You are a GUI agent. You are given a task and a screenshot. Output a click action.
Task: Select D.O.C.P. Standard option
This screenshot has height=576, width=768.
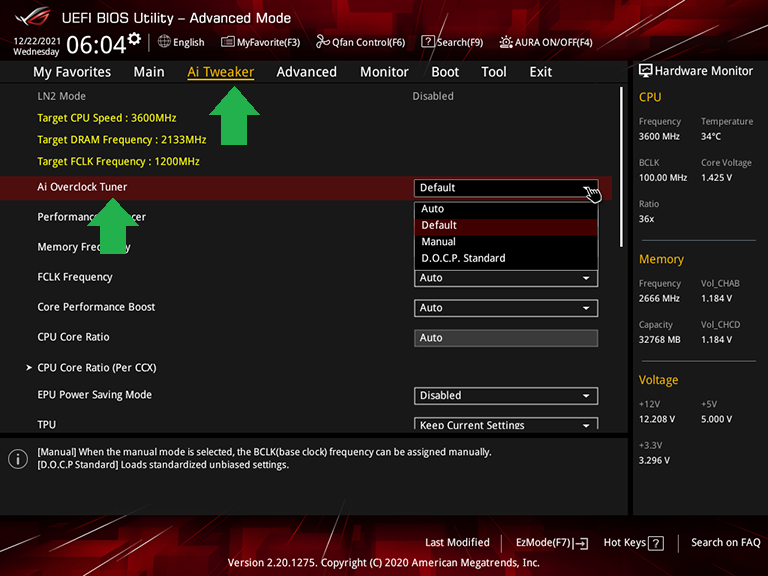pyautogui.click(x=506, y=259)
